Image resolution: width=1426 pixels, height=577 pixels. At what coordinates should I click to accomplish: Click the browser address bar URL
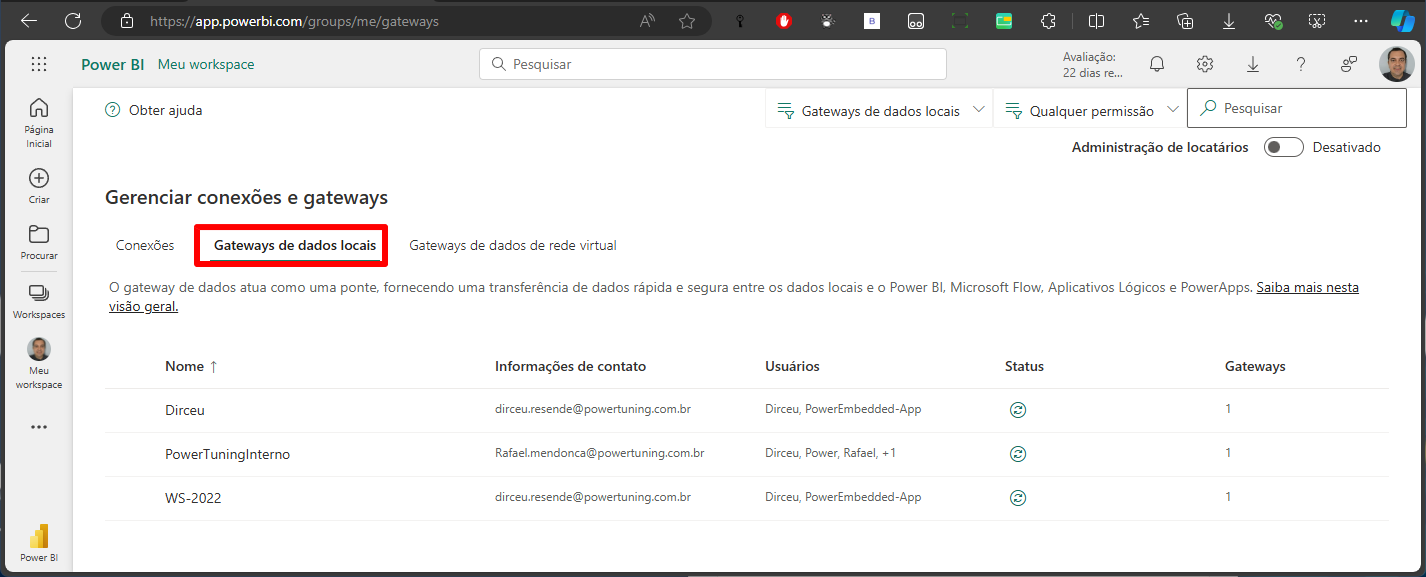294,21
